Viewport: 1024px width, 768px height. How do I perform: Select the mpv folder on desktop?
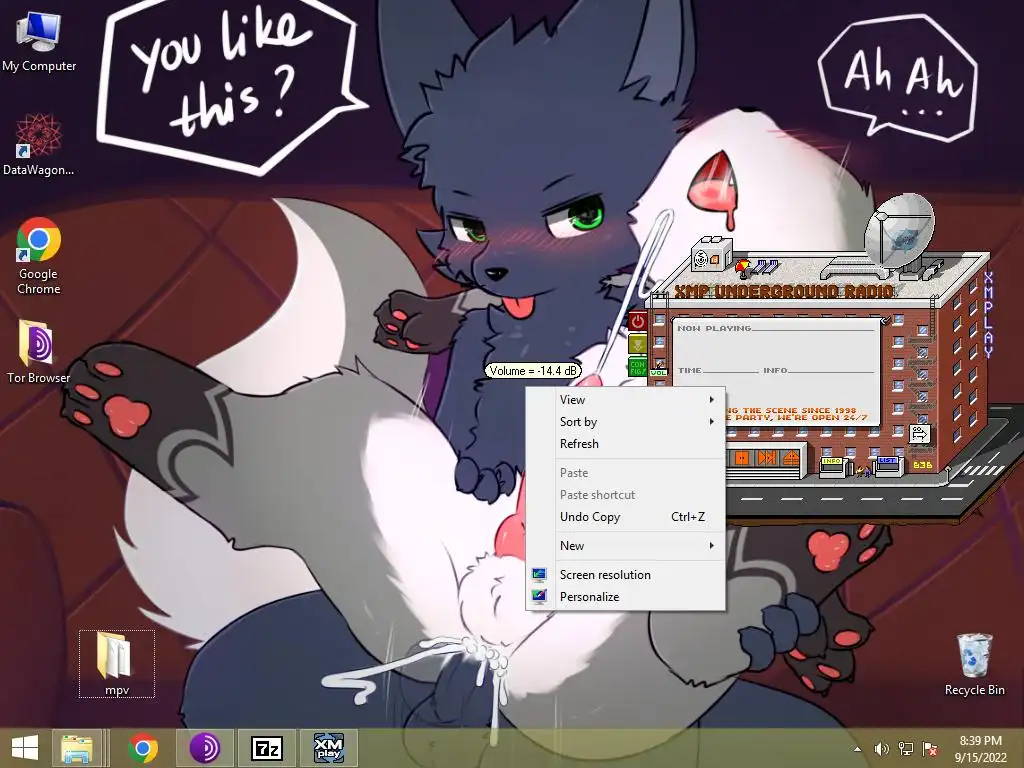(117, 664)
